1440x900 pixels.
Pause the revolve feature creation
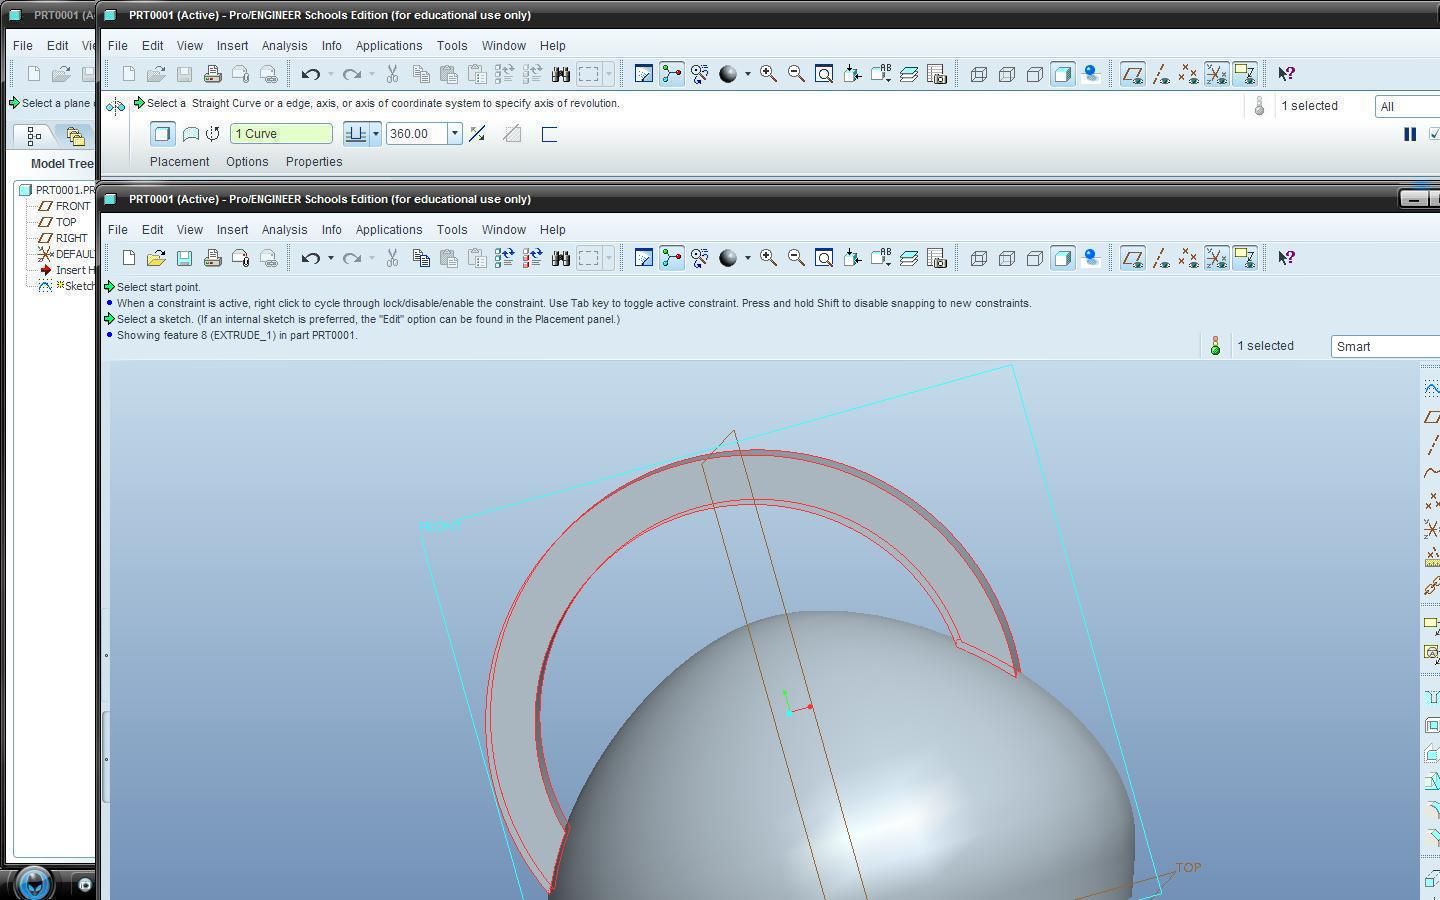(x=1410, y=133)
